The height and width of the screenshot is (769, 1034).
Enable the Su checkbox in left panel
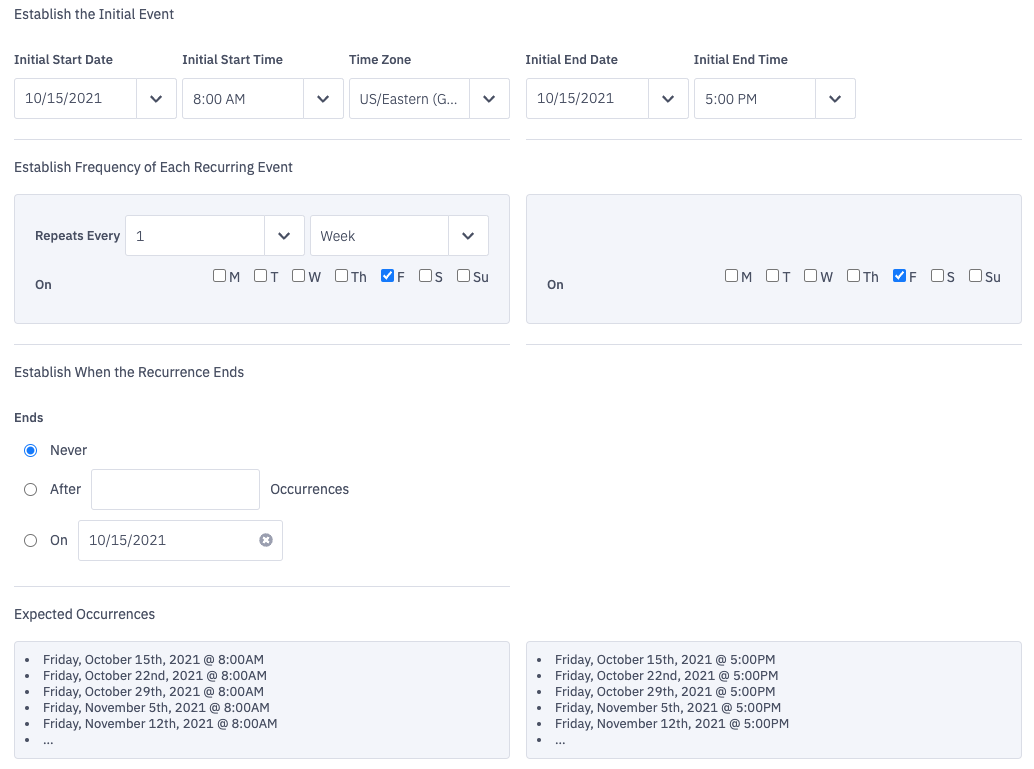pos(464,276)
